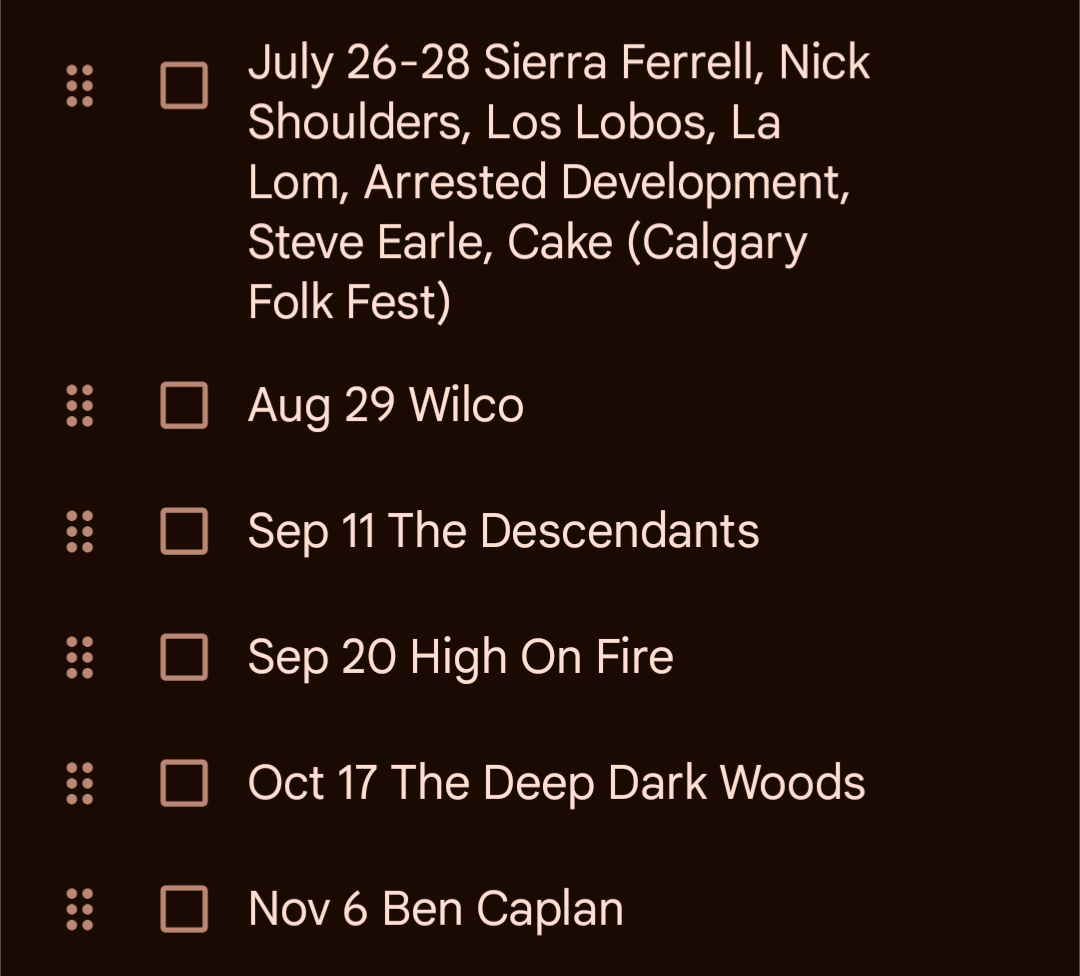The image size is (1080, 976).
Task: Edit the 'Aug 29 Wilco' list entry
Action: 385,406
